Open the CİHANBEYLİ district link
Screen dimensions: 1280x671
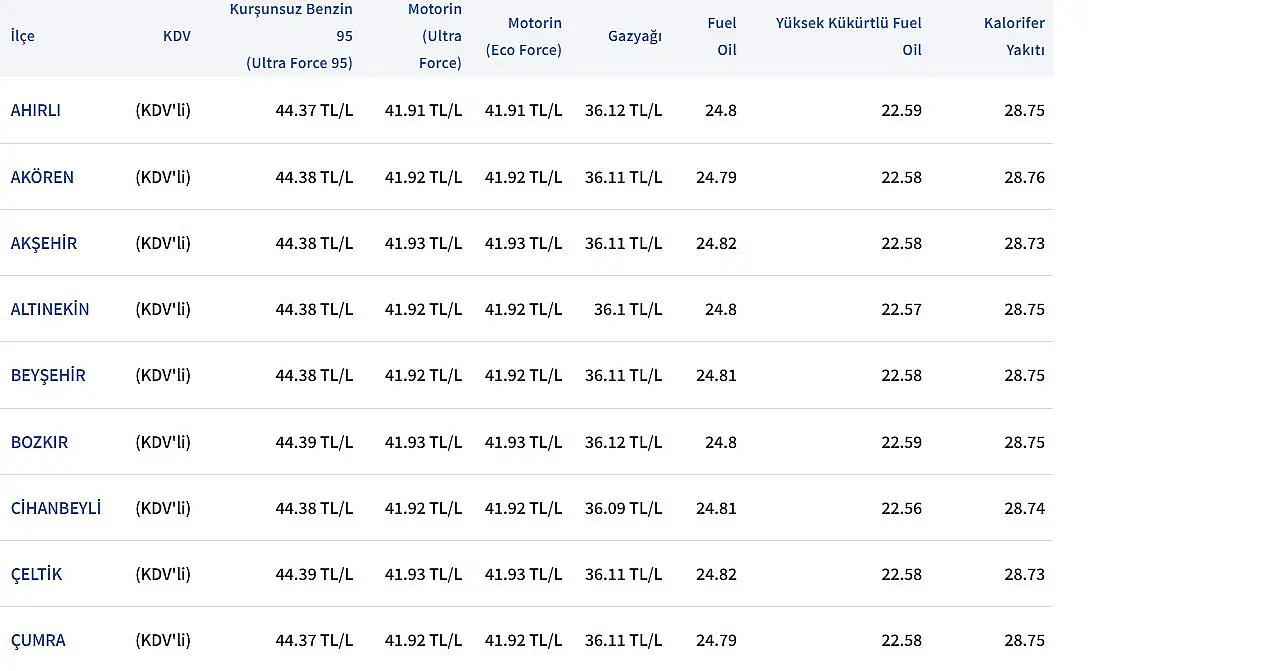point(56,508)
